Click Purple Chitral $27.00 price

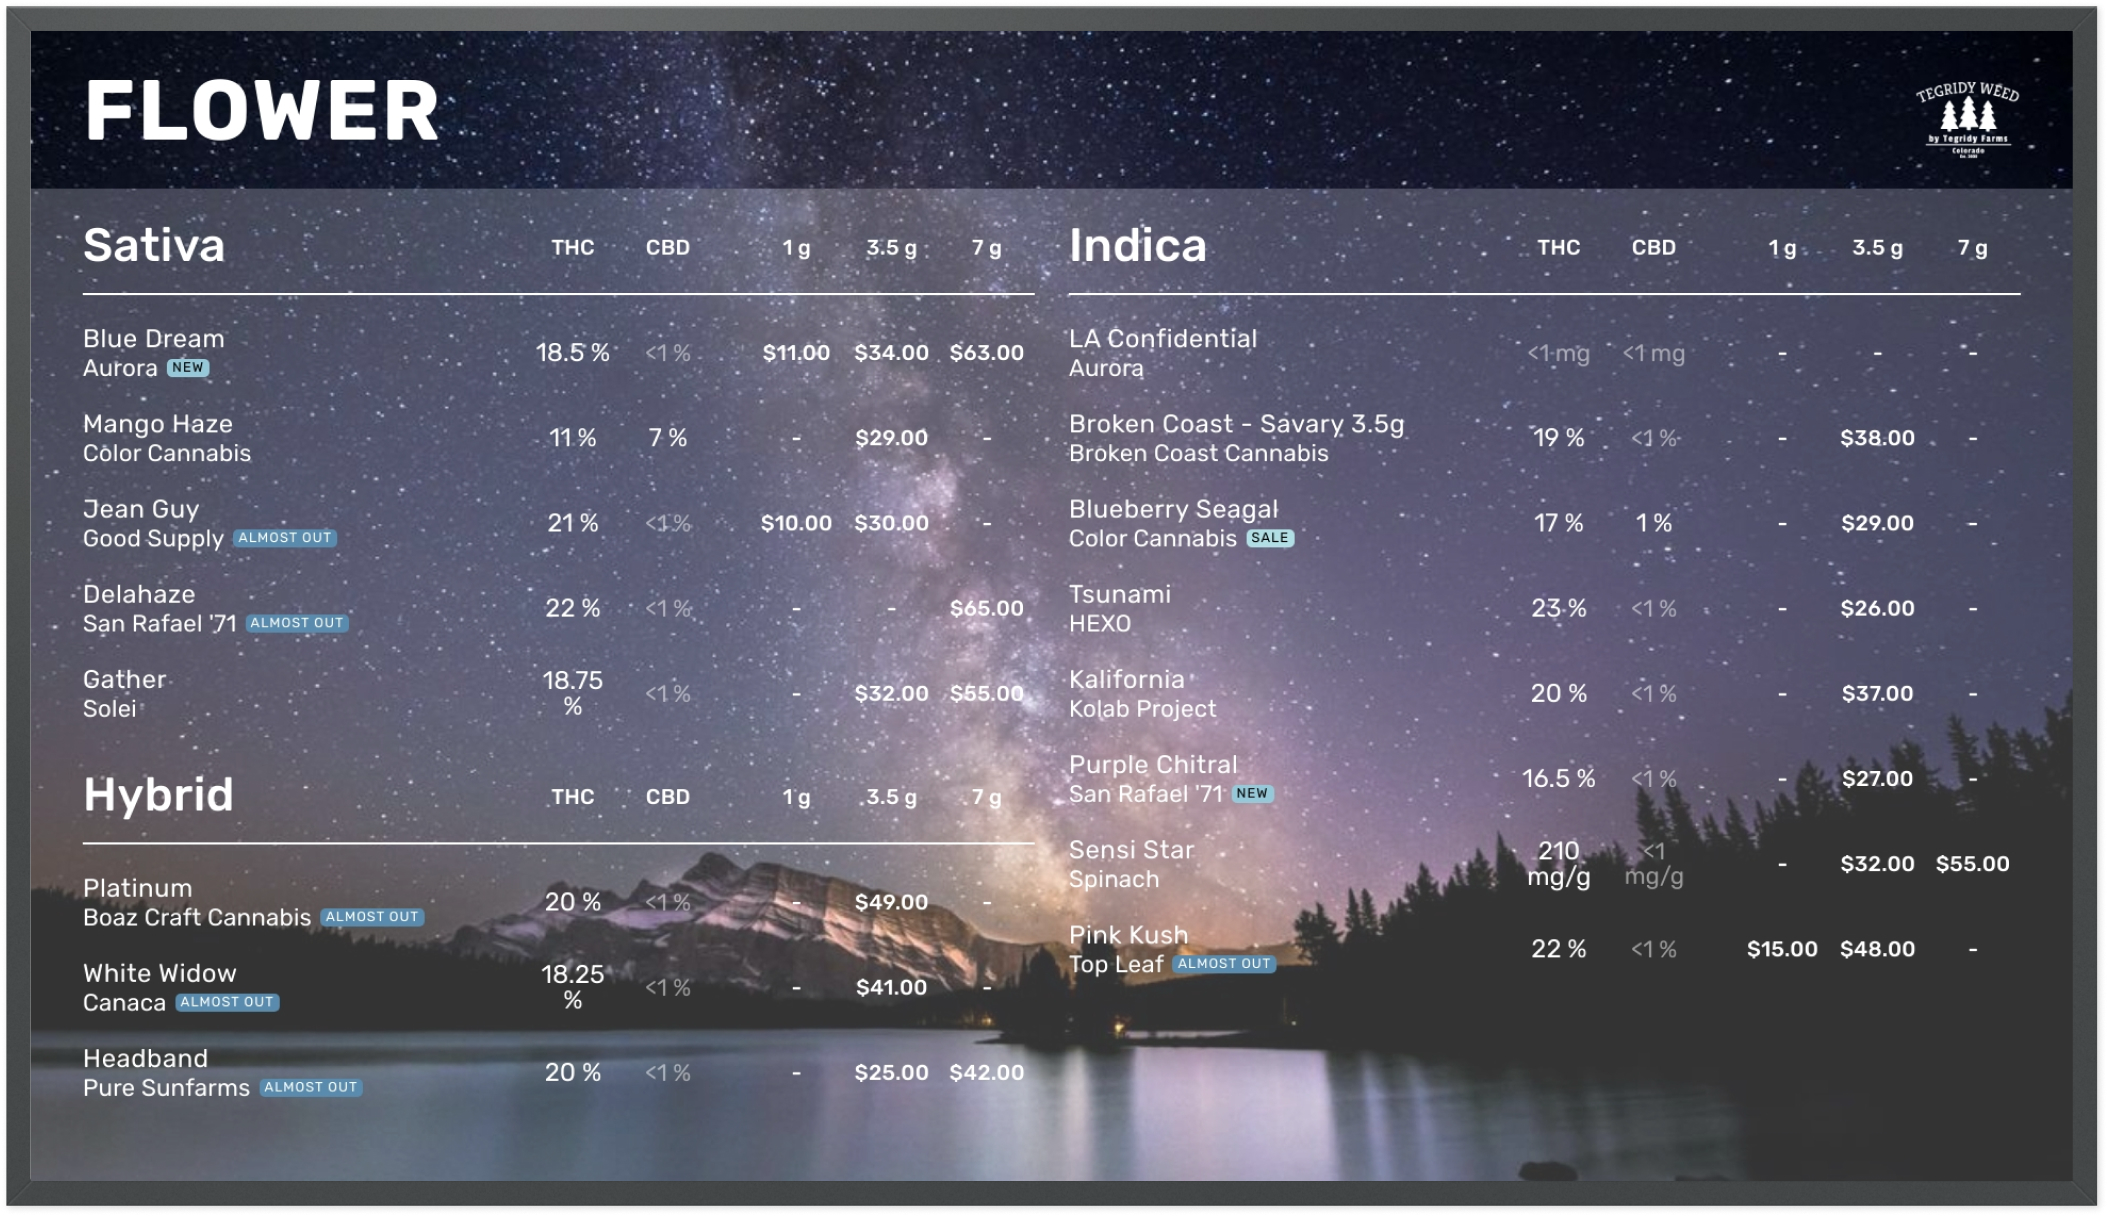[1877, 778]
